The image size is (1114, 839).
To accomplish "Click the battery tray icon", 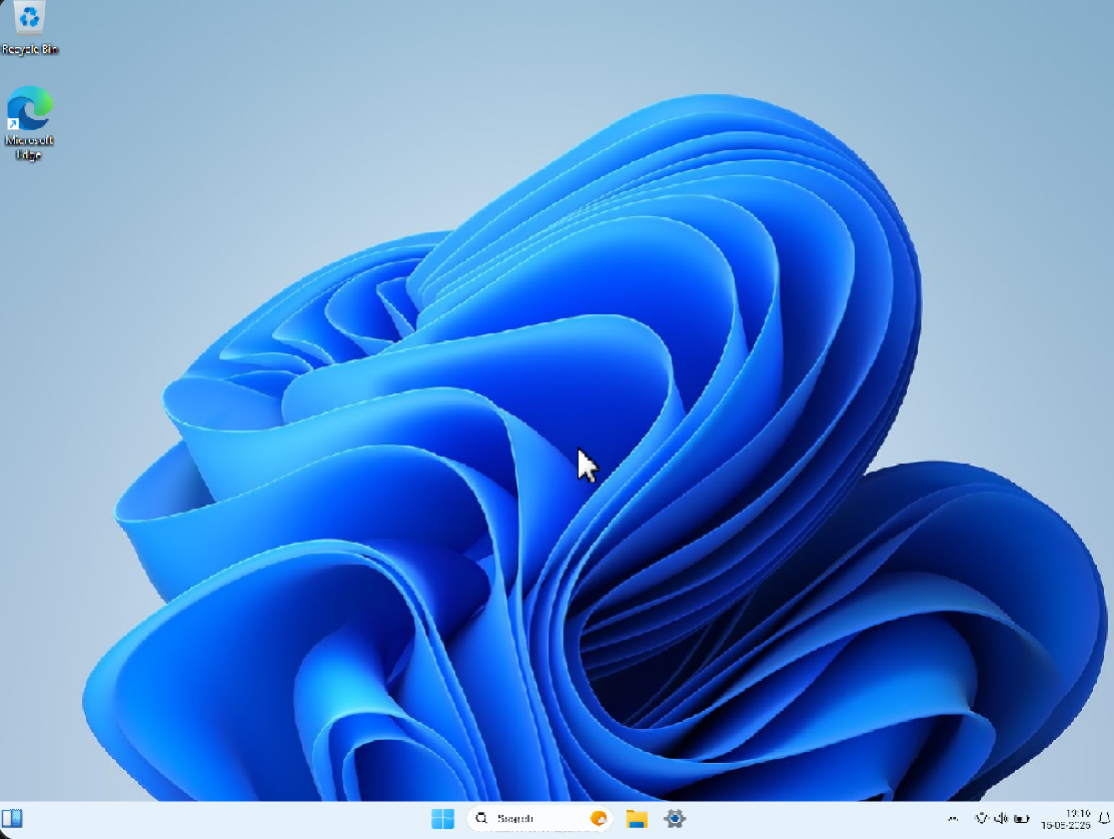I will pos(1022,819).
